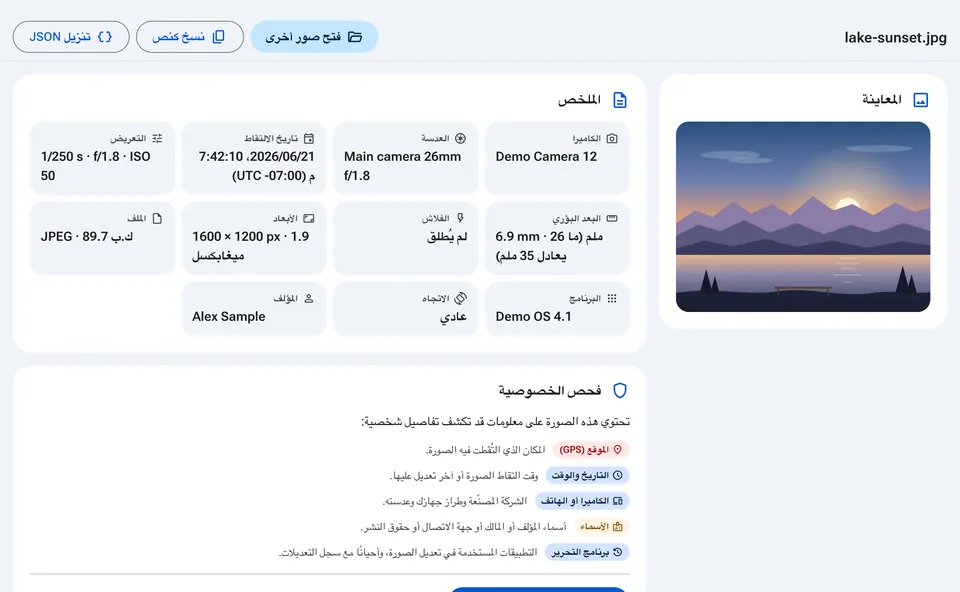Click the lens aperture icon
The image size is (960, 592).
click(460, 138)
